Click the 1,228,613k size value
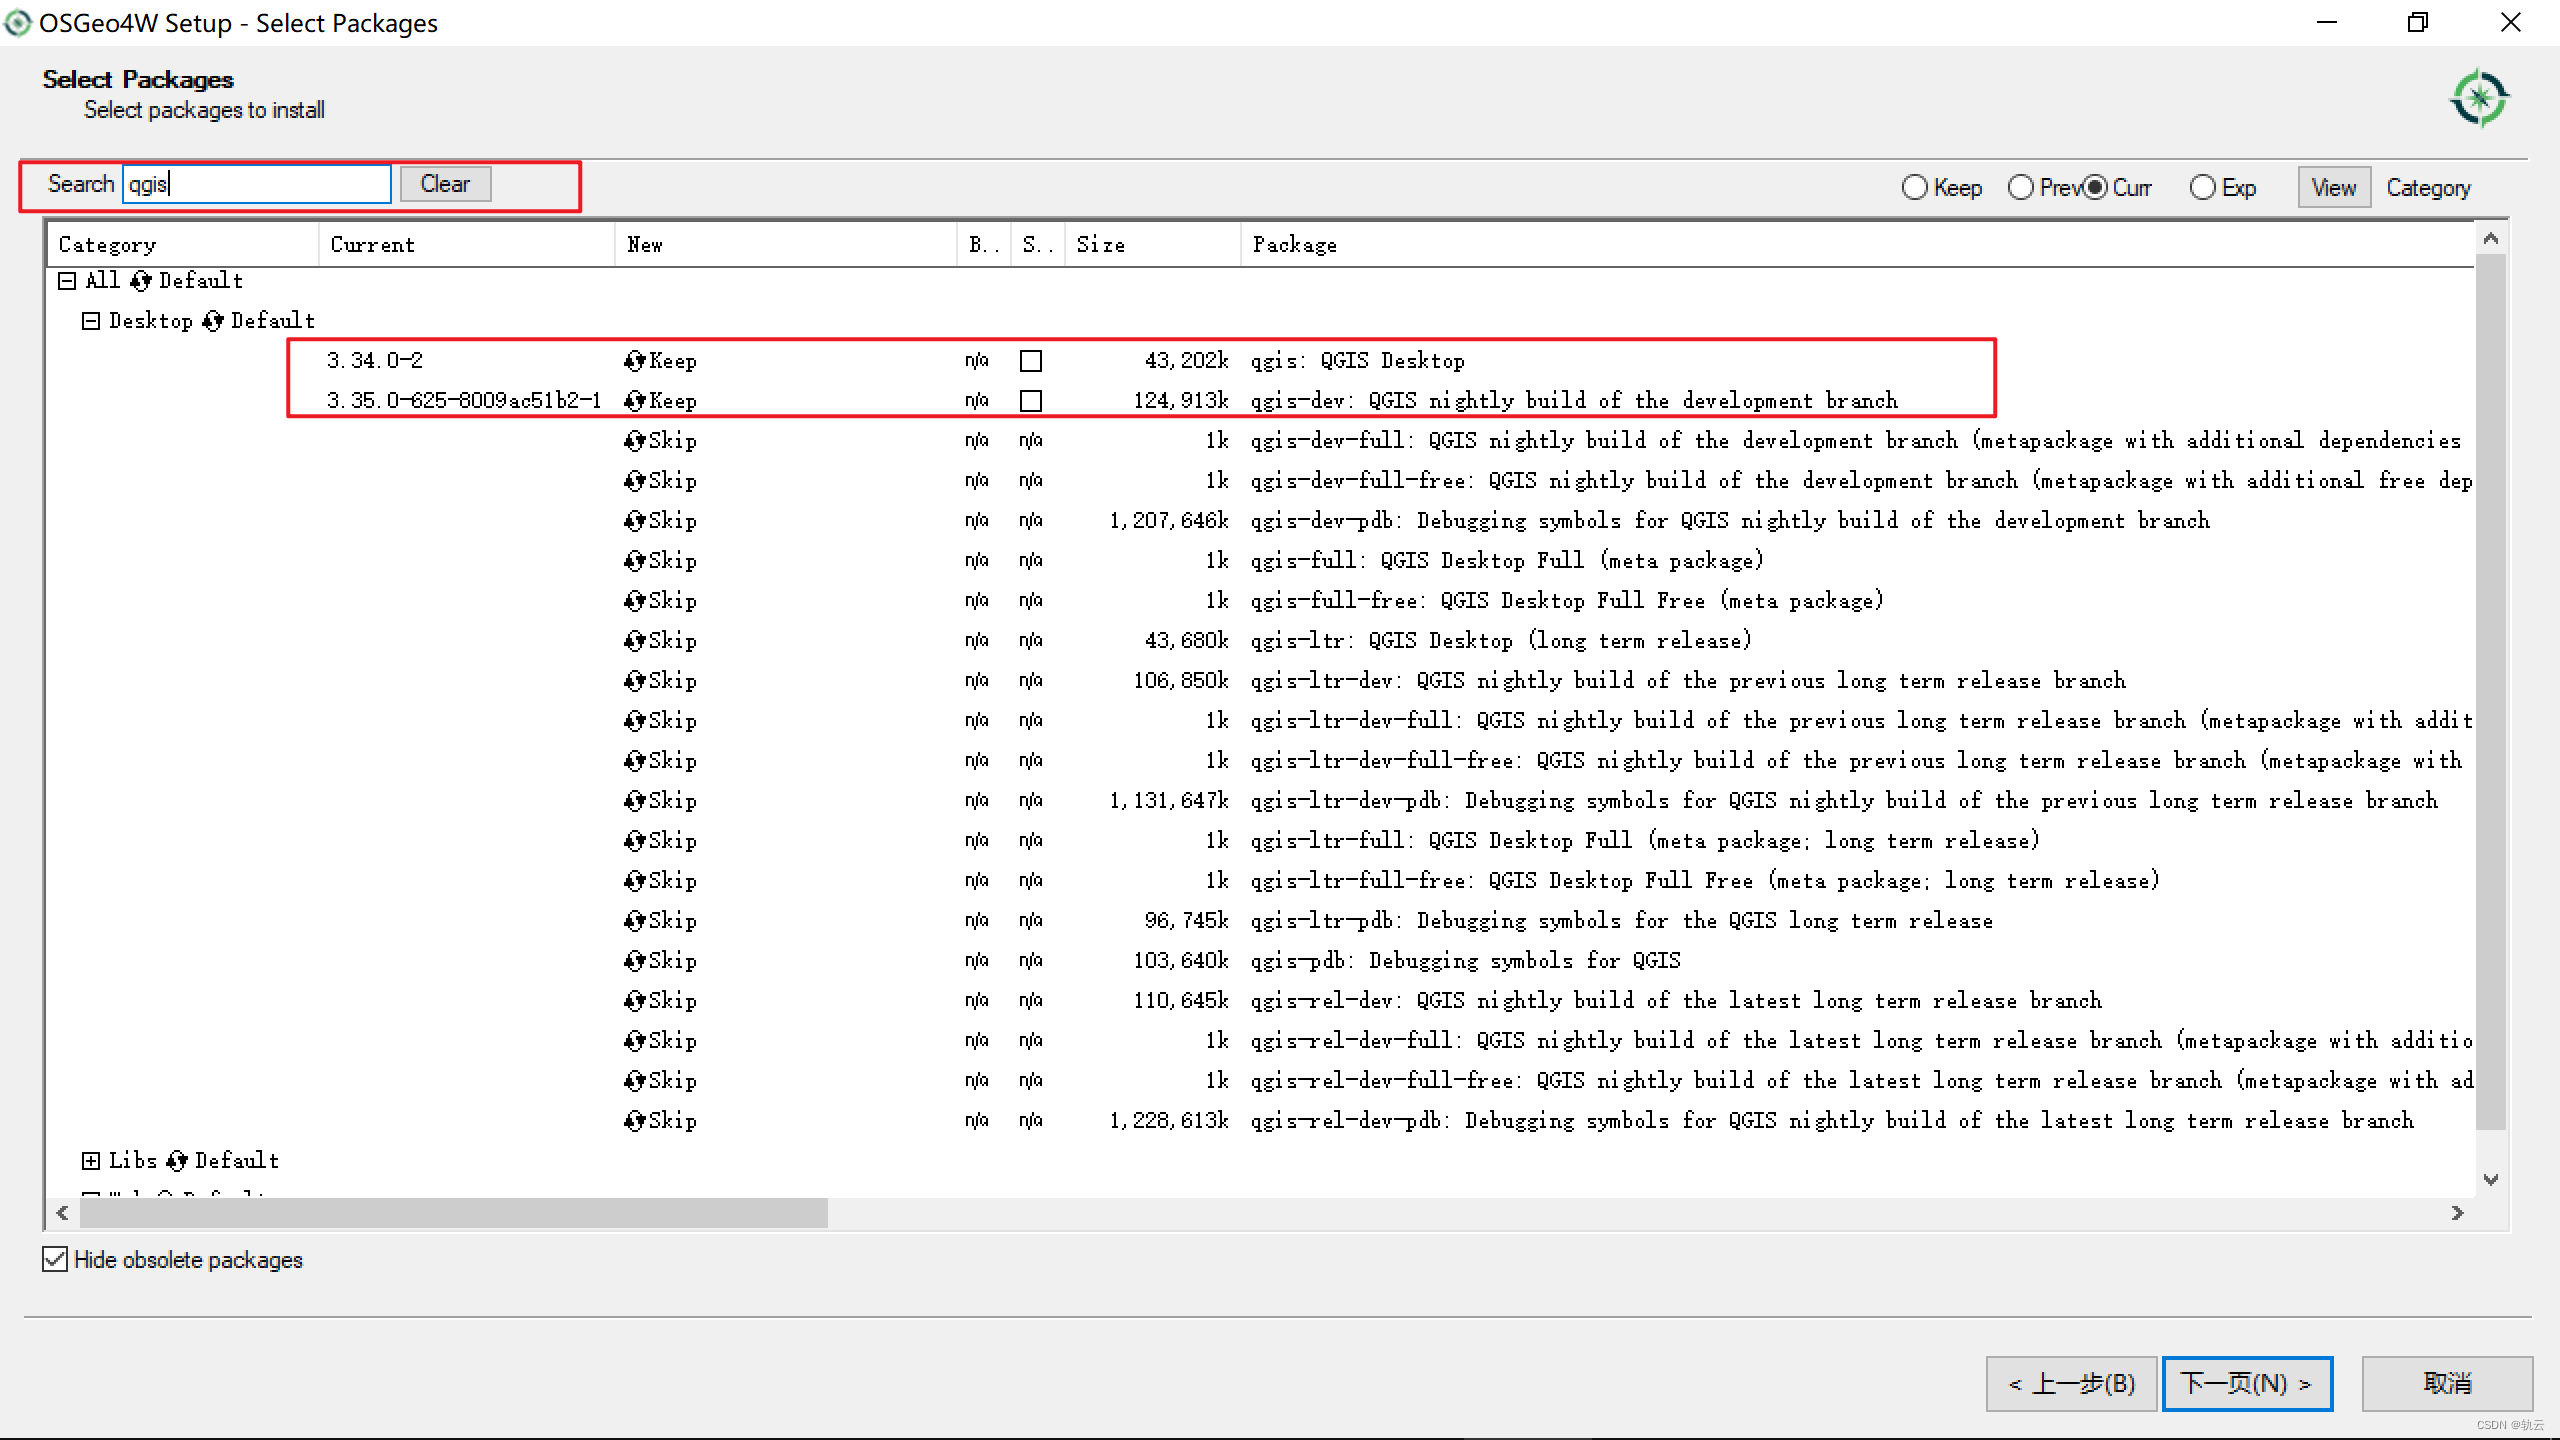Image resolution: width=2560 pixels, height=1440 pixels. coord(1168,1121)
